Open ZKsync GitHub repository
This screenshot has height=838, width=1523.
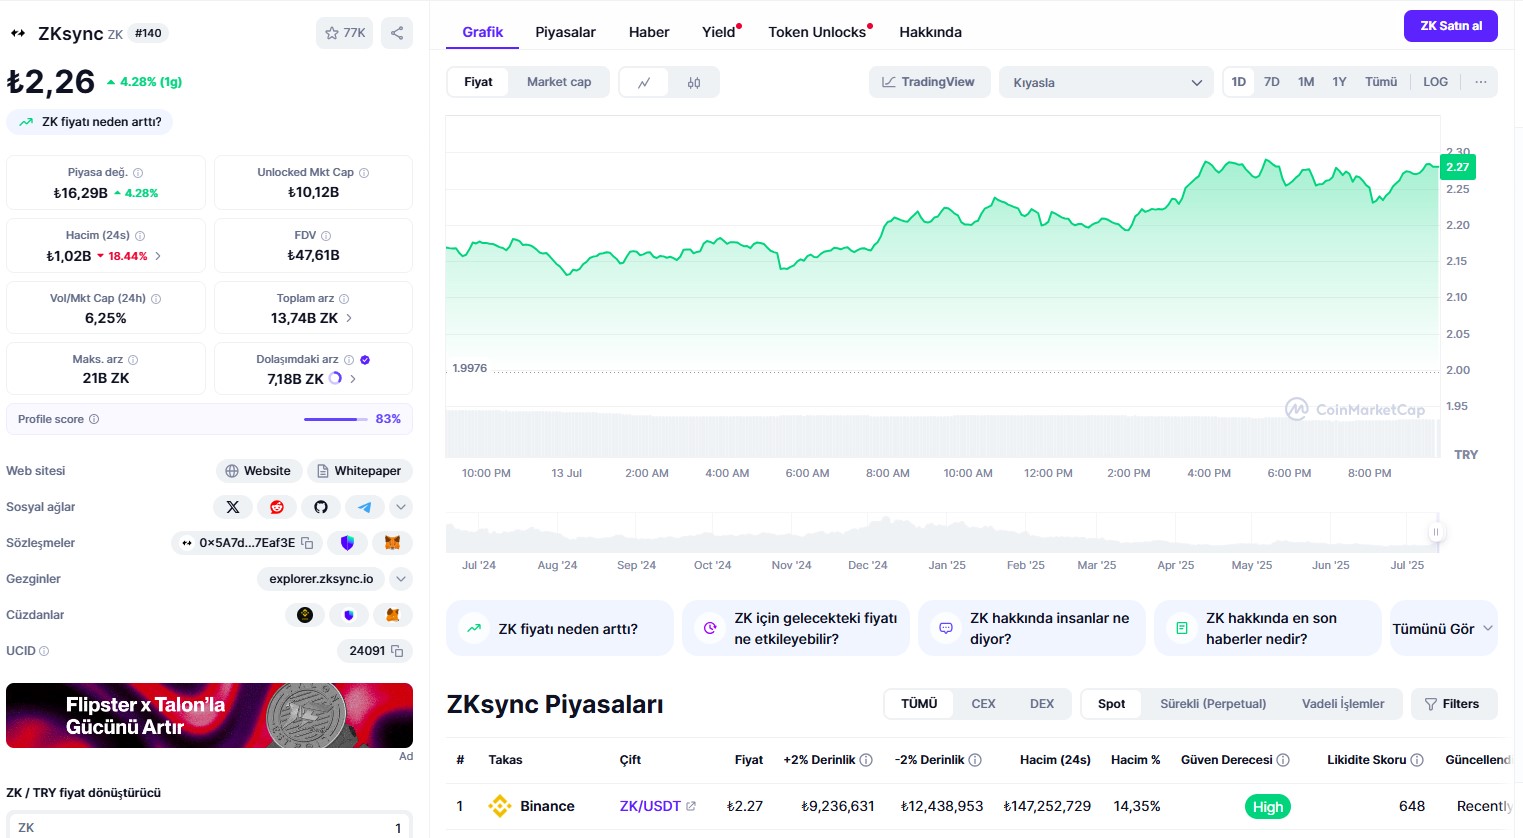pos(321,507)
